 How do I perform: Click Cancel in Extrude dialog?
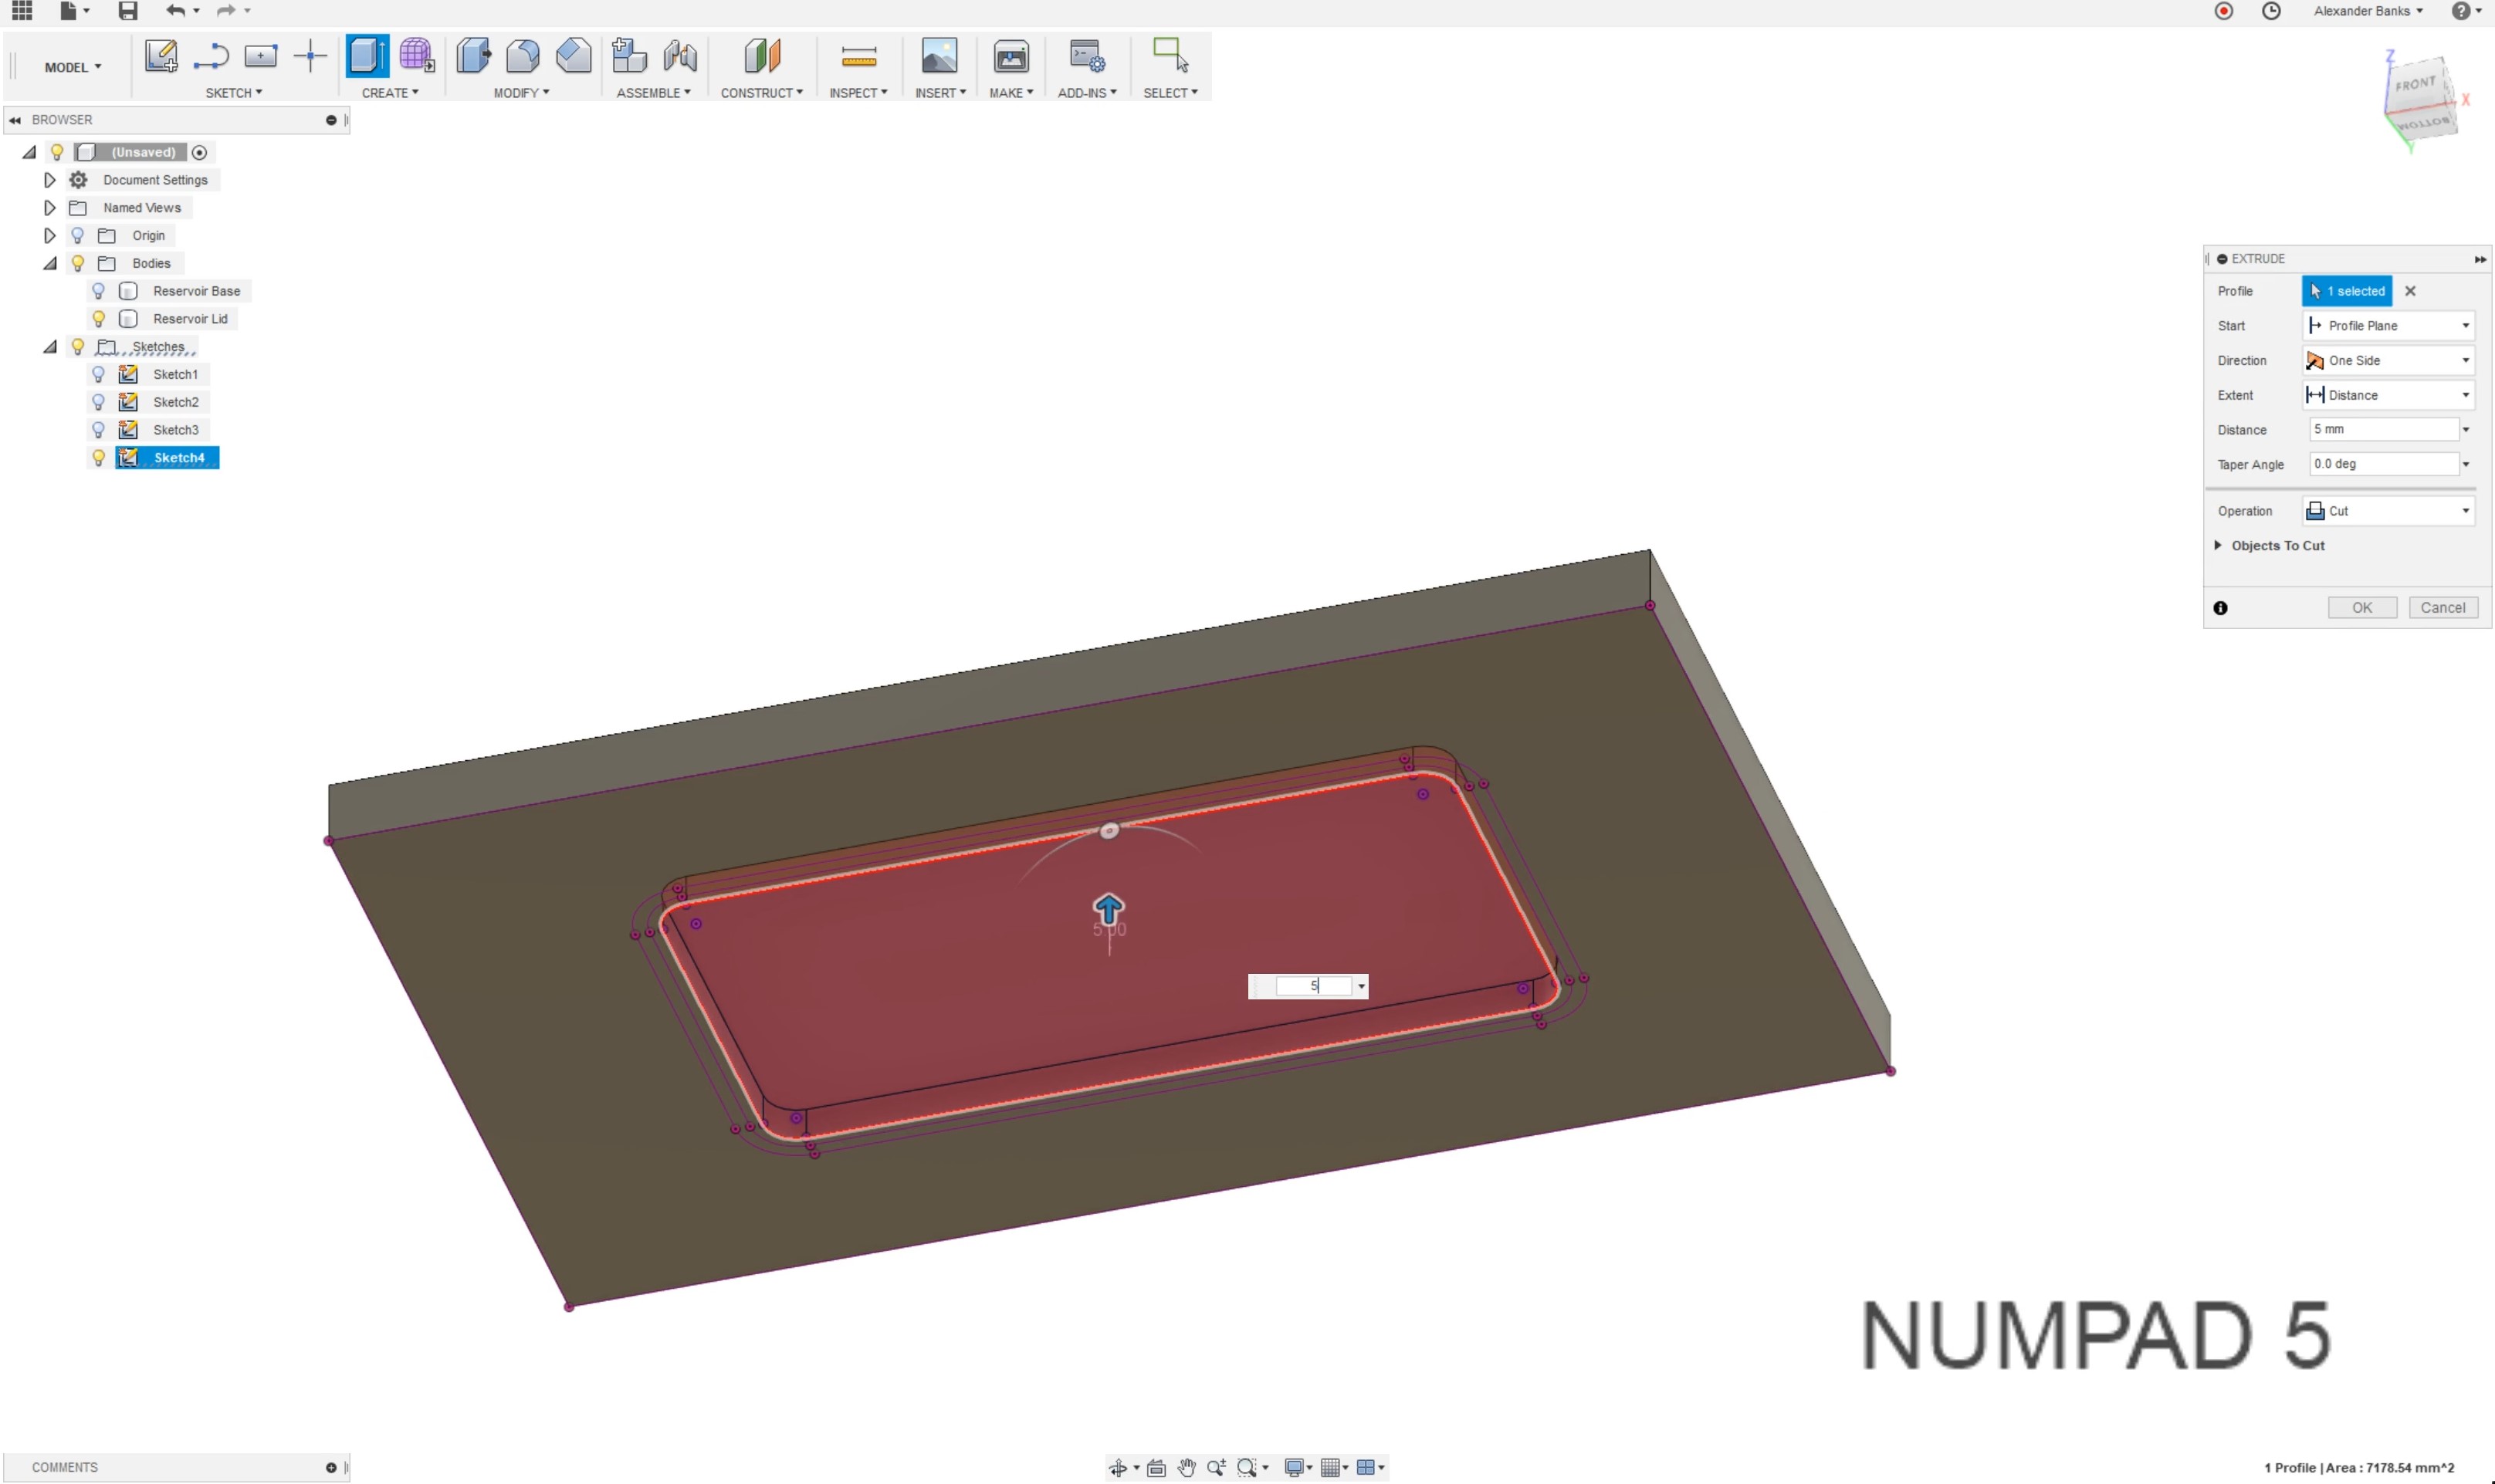(2442, 608)
